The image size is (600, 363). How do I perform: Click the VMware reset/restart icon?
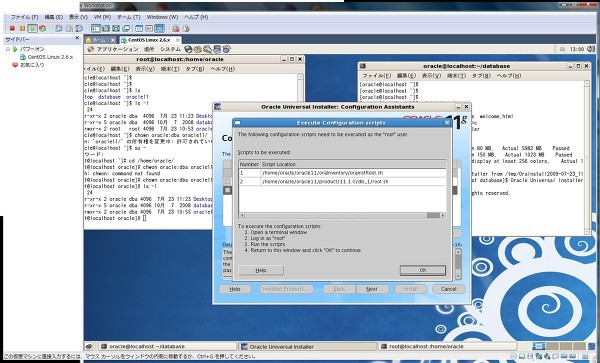click(42, 28)
